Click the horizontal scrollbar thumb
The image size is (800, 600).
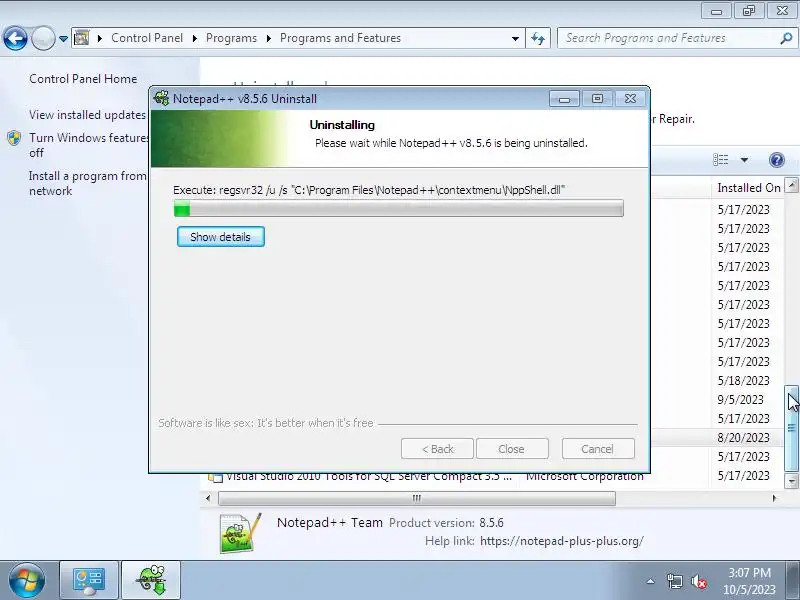pos(417,498)
